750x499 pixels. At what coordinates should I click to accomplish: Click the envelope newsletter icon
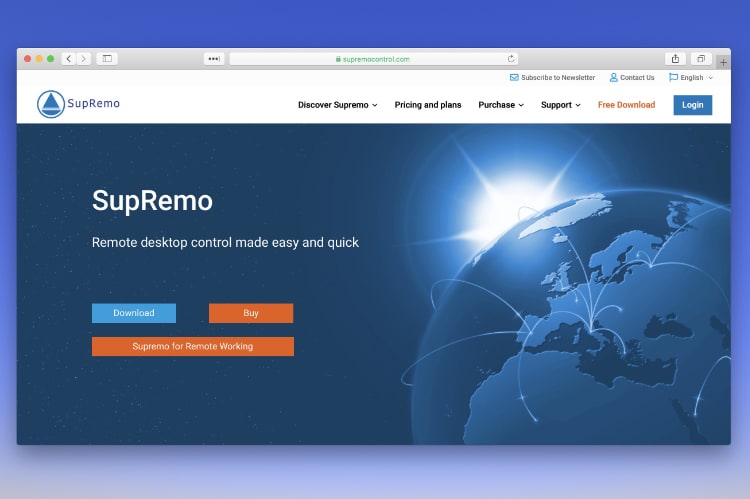[514, 78]
